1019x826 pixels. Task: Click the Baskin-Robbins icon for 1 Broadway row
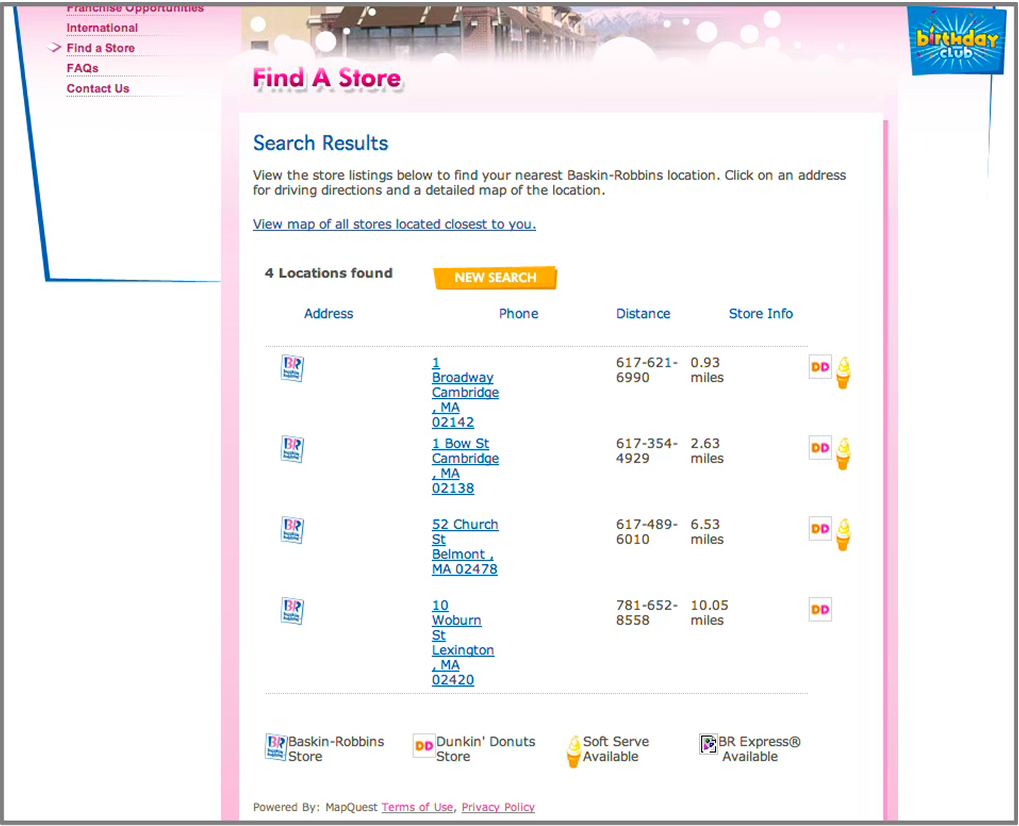(x=292, y=368)
